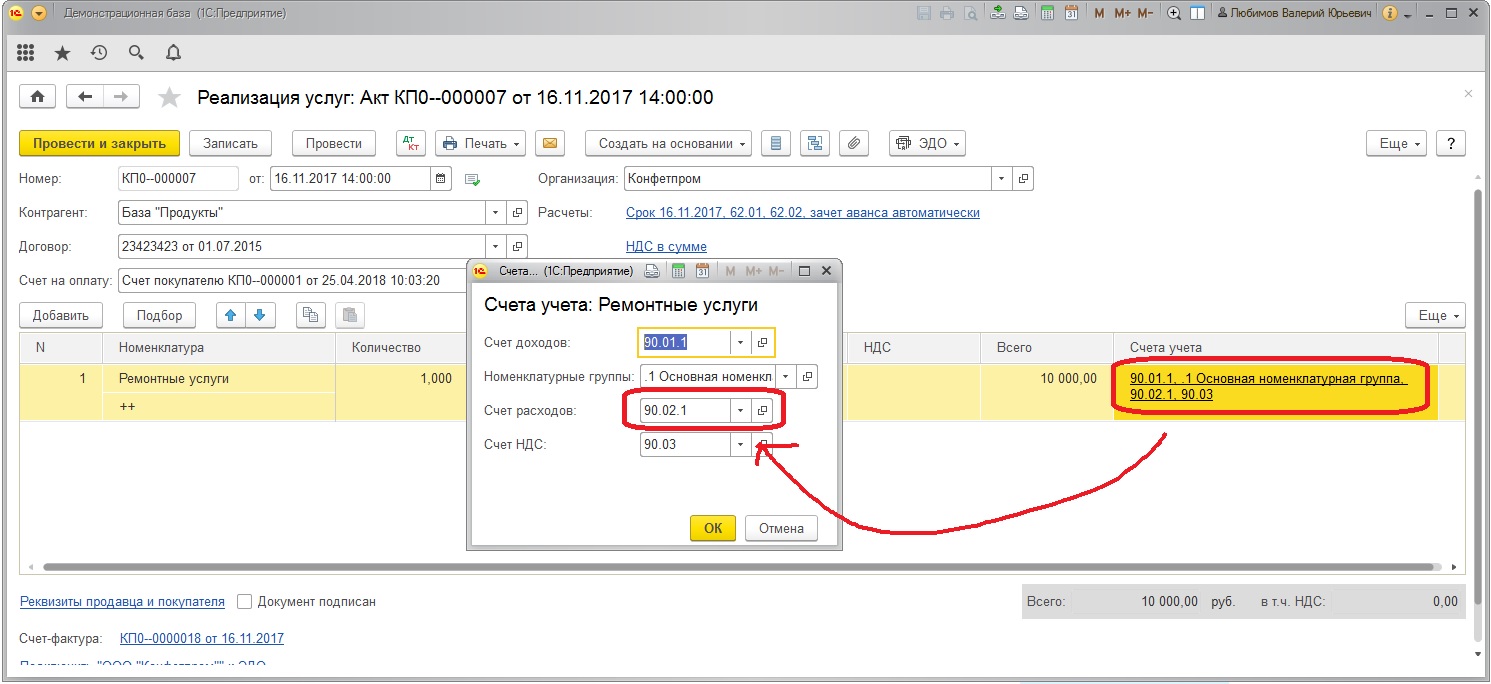Open Печать menu
Viewport: 1491px width, 684px height.
pyautogui.click(x=483, y=143)
